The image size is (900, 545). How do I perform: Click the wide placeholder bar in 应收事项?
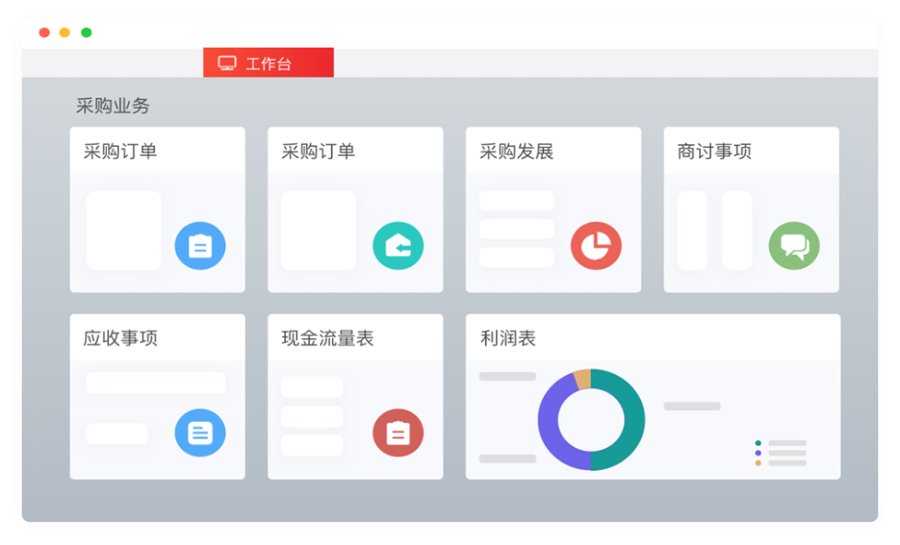156,383
